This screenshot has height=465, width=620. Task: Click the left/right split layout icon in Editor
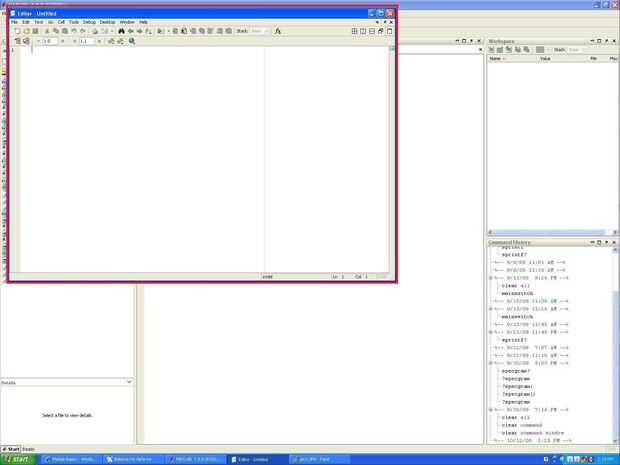[363, 31]
